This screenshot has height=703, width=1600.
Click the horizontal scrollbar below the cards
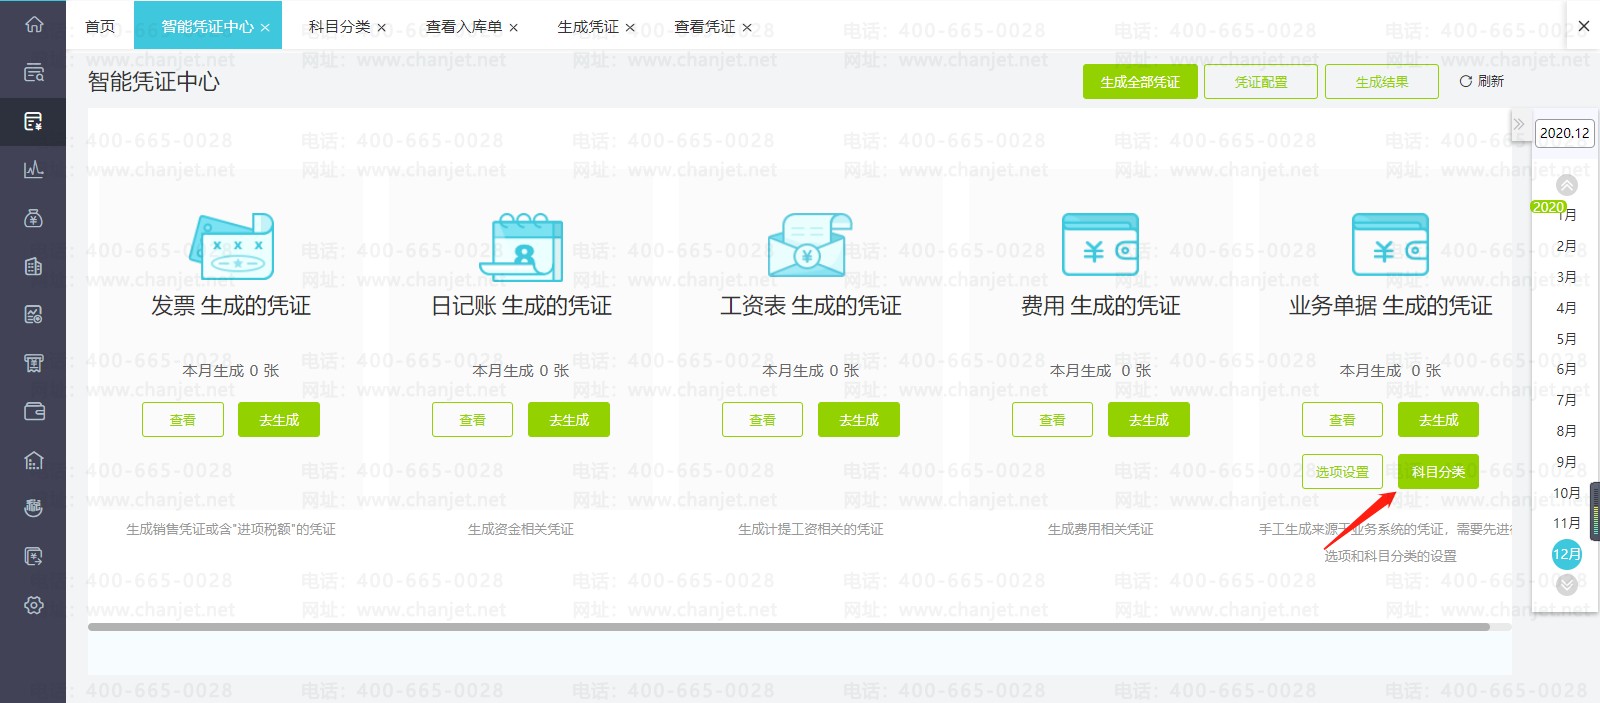pyautogui.click(x=789, y=627)
